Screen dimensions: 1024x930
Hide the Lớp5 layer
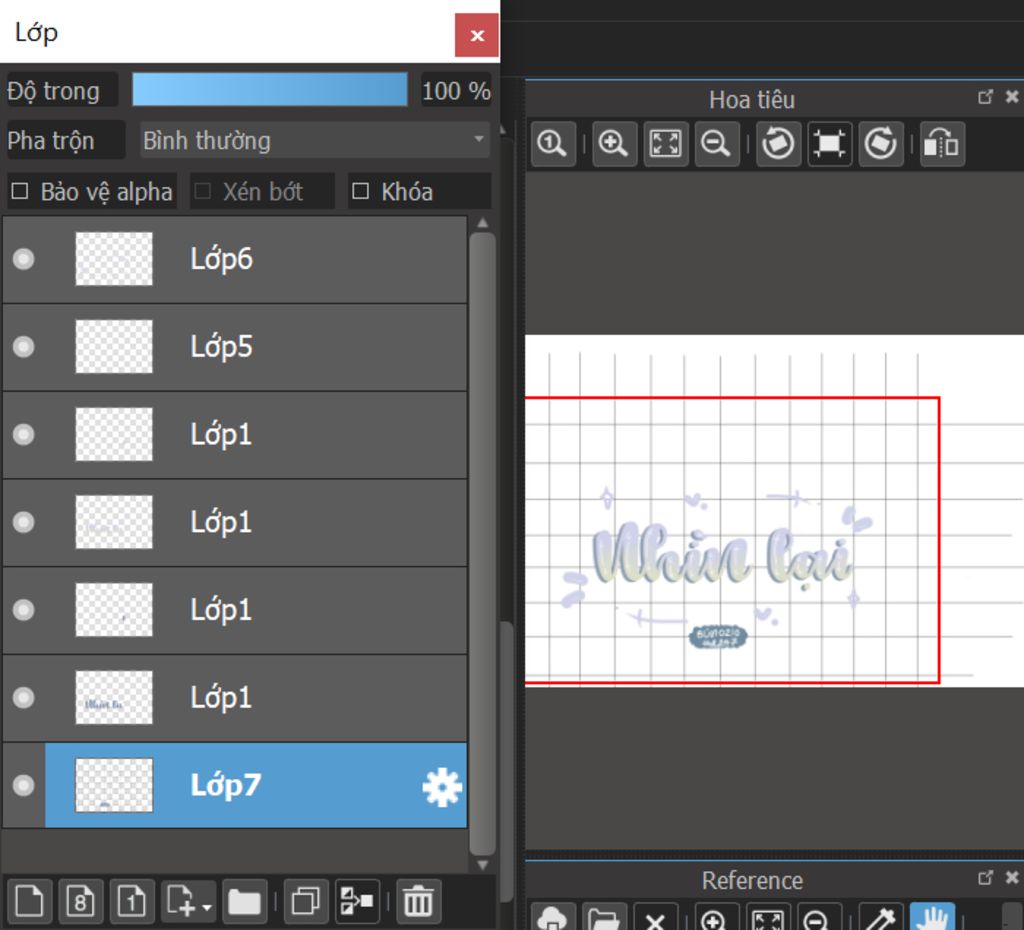point(24,347)
